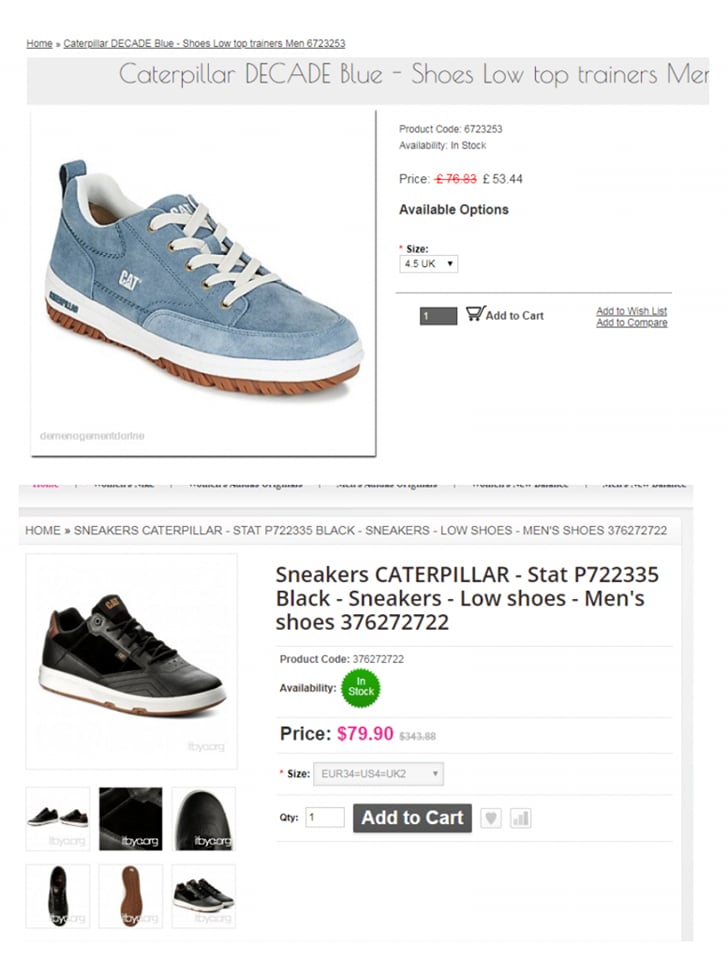Image resolution: width=728 pixels, height=960 pixels.
Task: Click Add to Compare link
Action: click(631, 323)
